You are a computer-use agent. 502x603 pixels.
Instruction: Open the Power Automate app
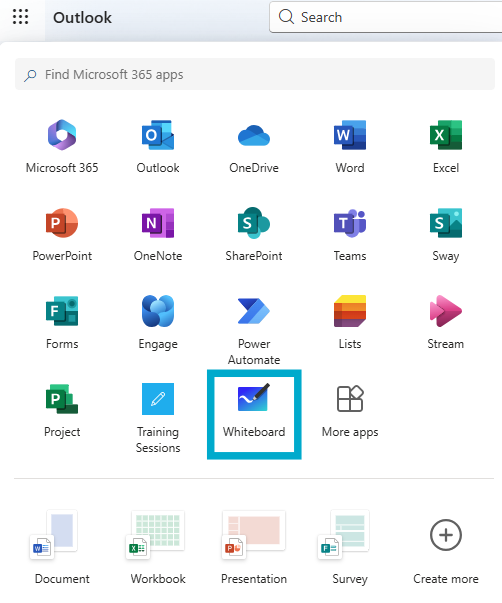pyautogui.click(x=254, y=331)
